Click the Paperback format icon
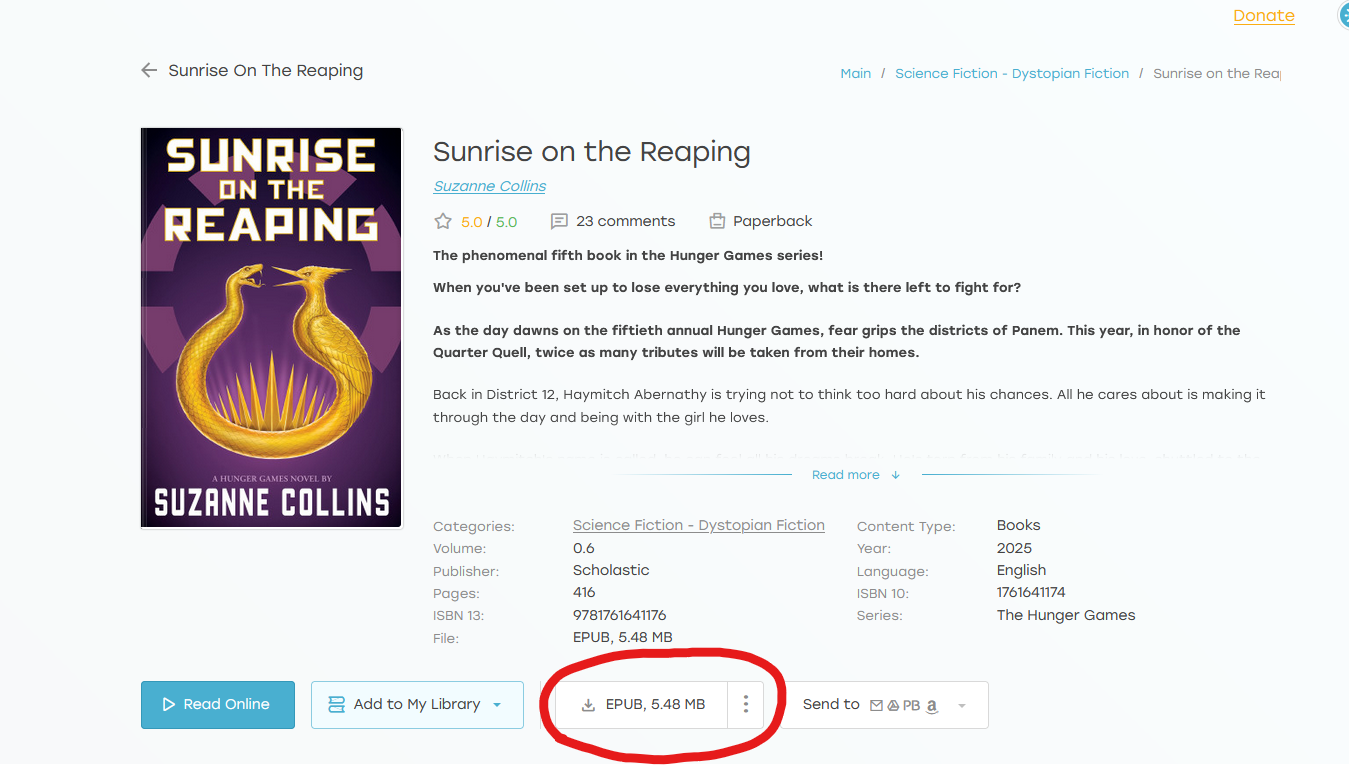Screen dimensions: 1349x765 (x=717, y=221)
